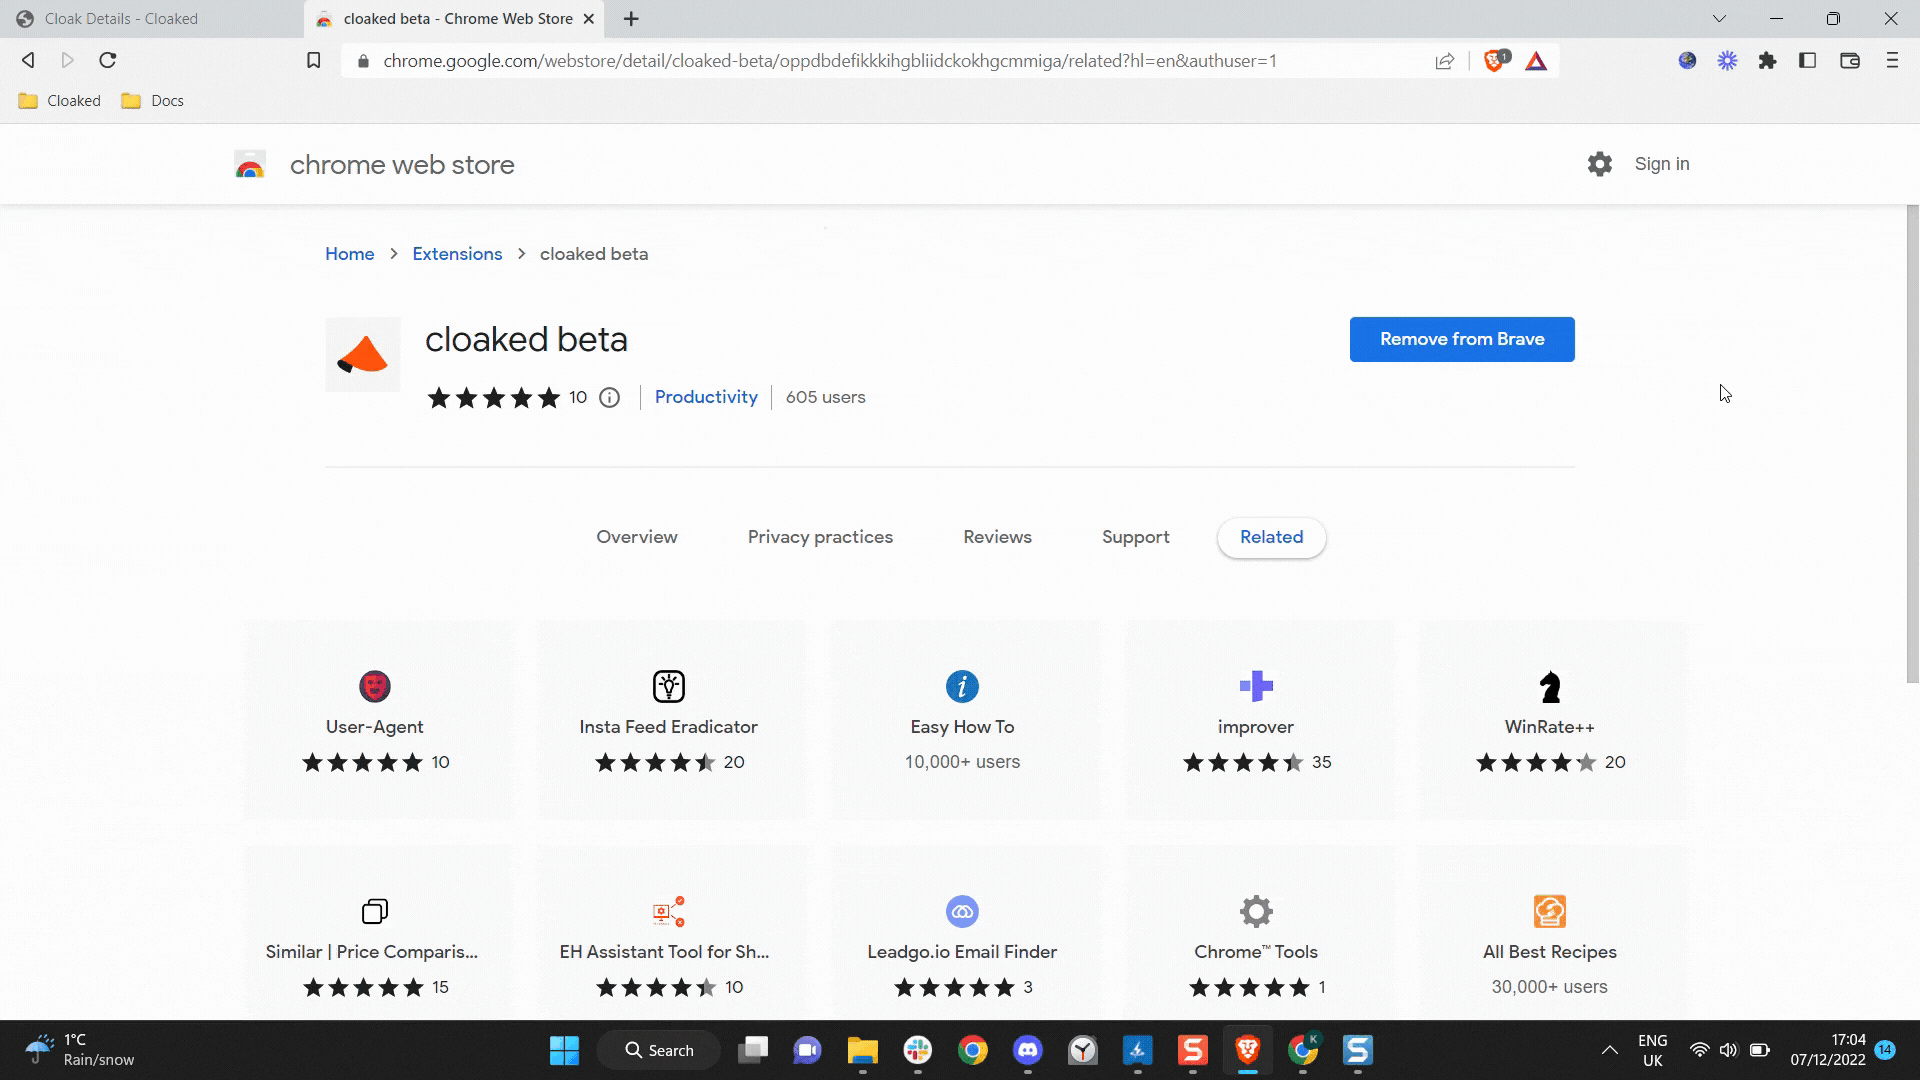1920x1080 pixels.
Task: Click the improver extension plus icon
Action: click(1255, 686)
